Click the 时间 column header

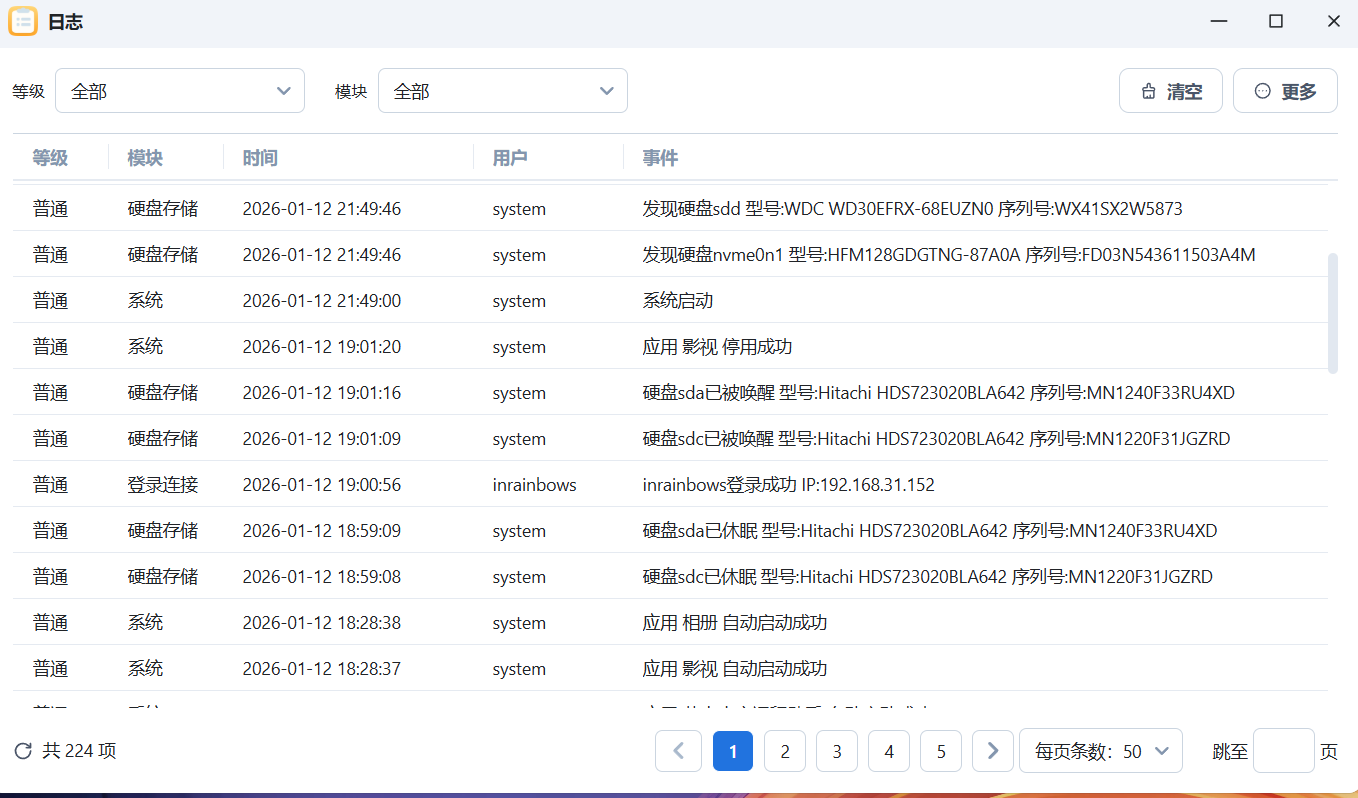coord(259,157)
